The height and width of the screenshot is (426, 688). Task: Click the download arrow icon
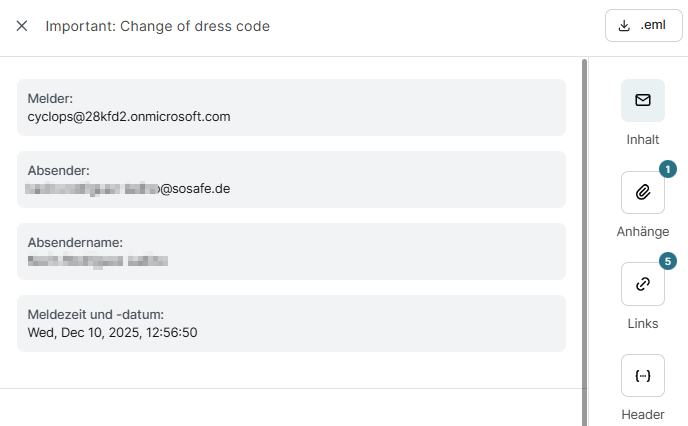point(625,26)
